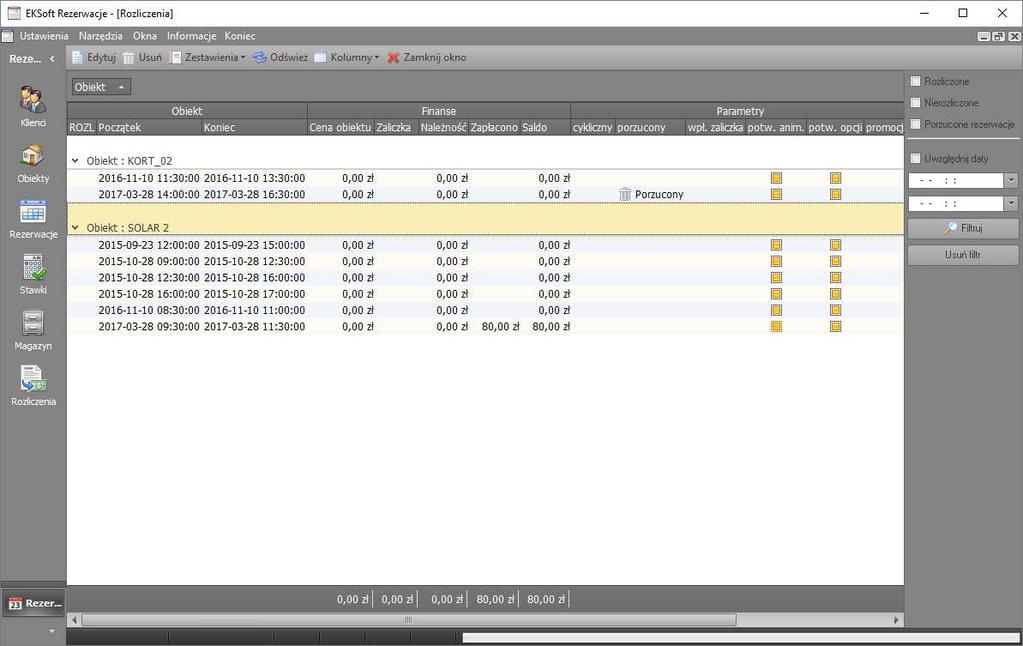Minimize the inner Rozliczenia child window
The image size is (1023, 646).
click(984, 37)
